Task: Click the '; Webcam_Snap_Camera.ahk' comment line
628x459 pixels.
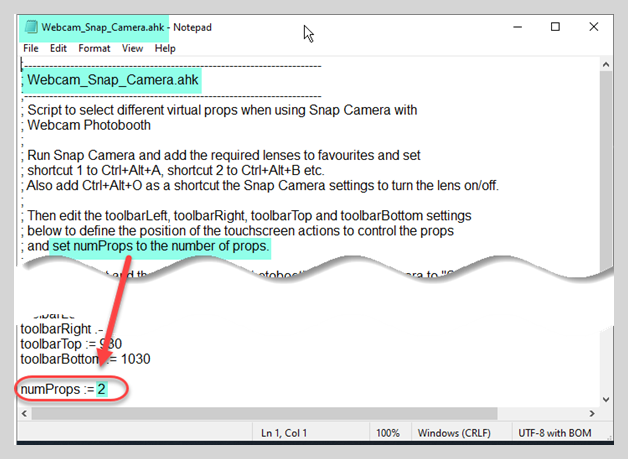Action: click(x=110, y=80)
